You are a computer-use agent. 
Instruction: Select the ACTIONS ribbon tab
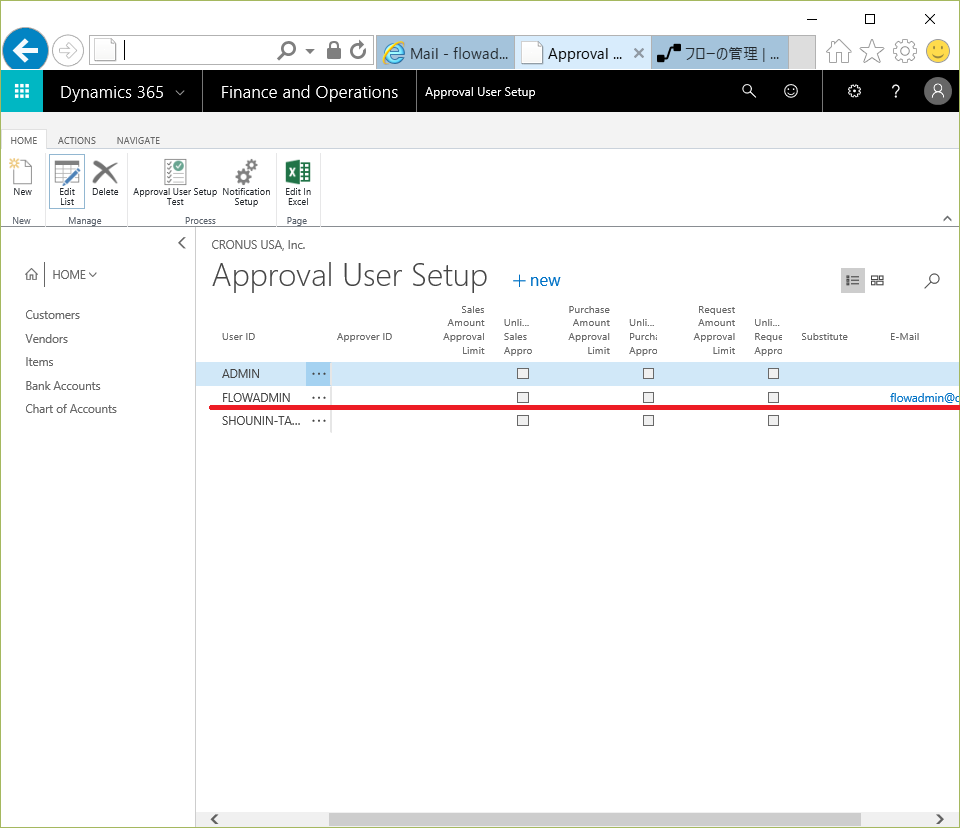click(x=77, y=140)
